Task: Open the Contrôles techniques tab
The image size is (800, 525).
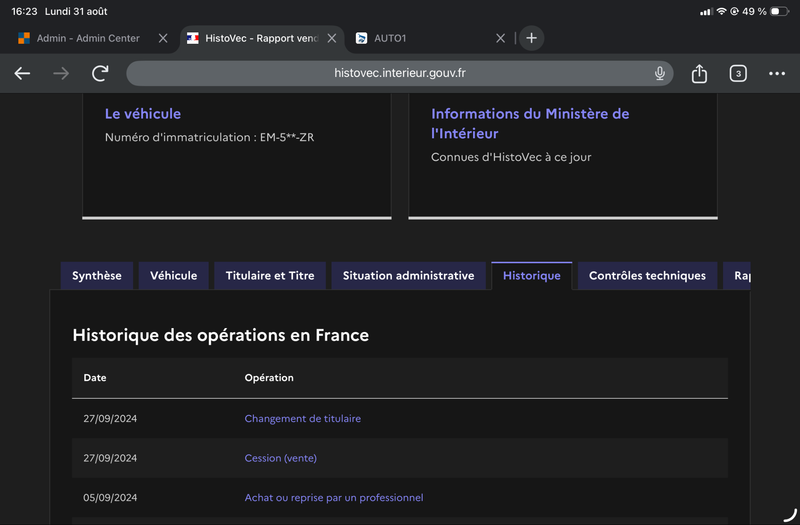Action: pyautogui.click(x=647, y=276)
